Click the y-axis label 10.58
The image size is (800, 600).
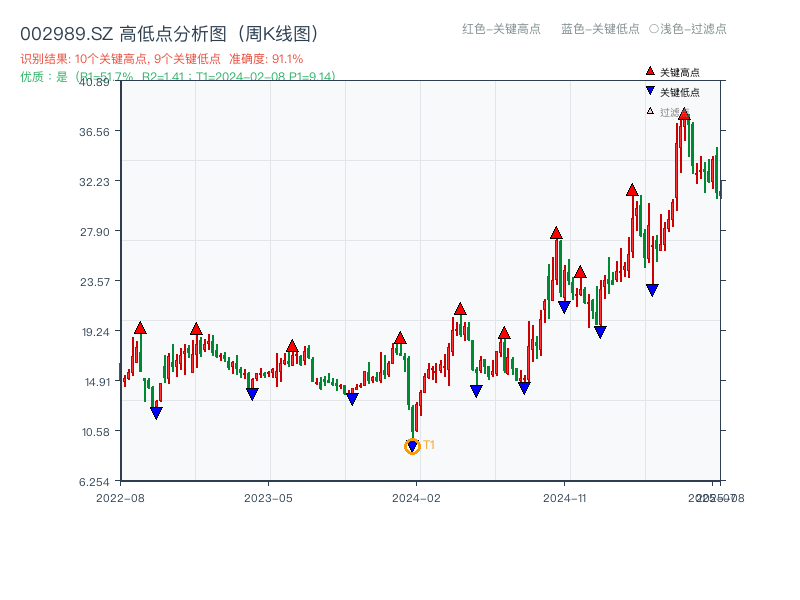[95, 432]
